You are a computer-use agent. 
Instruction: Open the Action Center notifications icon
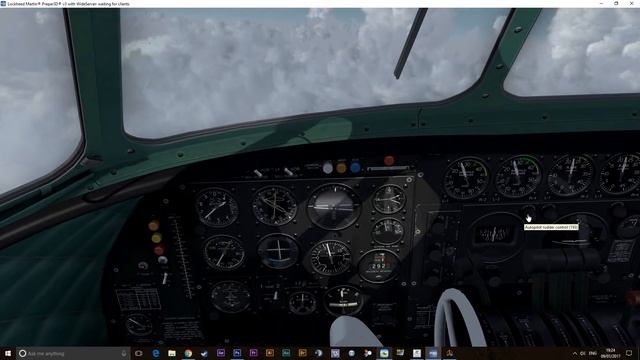point(629,353)
